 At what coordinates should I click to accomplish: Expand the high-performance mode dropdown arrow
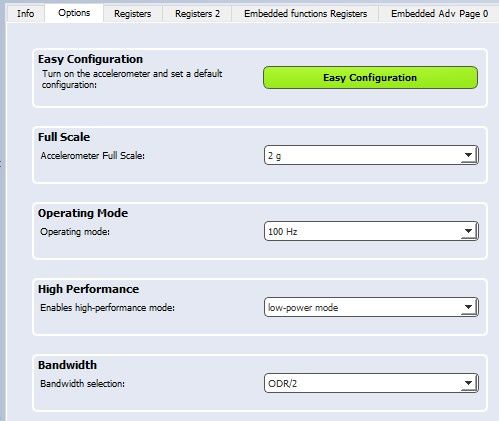click(x=468, y=307)
